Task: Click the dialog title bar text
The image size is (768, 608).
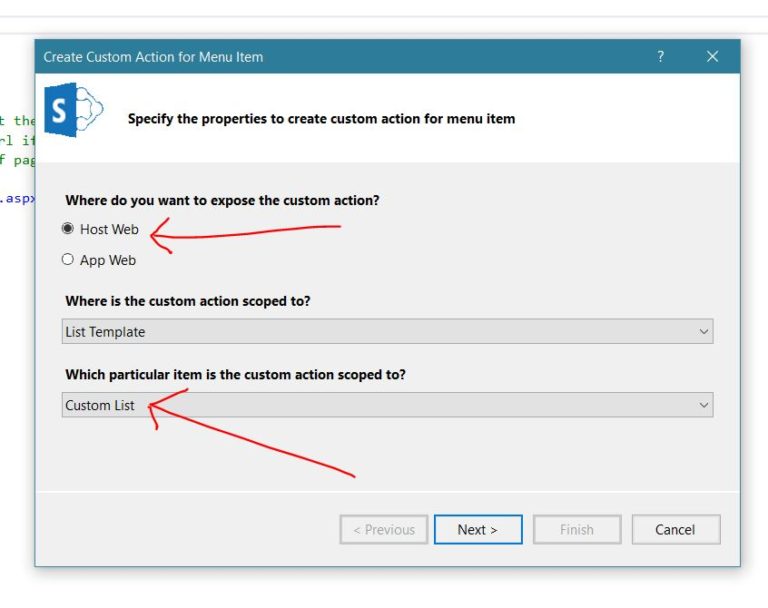Action: coord(153,57)
